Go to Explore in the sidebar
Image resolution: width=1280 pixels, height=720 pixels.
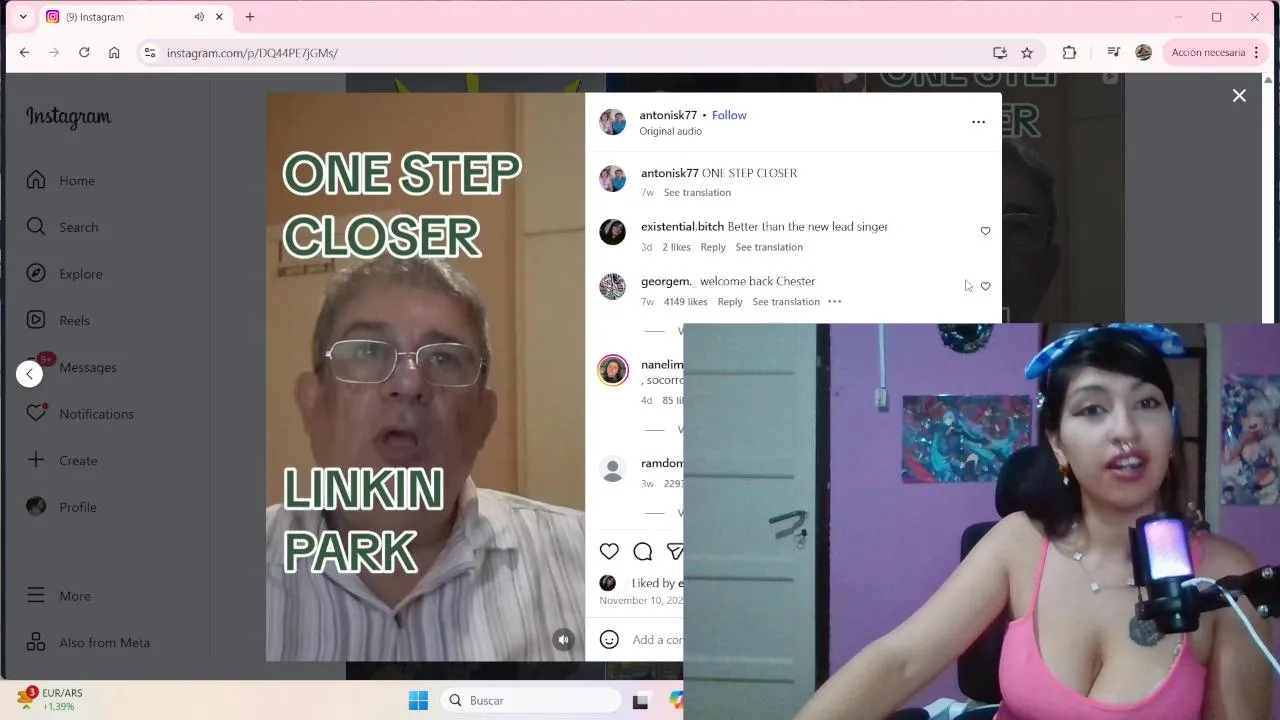tap(64, 274)
